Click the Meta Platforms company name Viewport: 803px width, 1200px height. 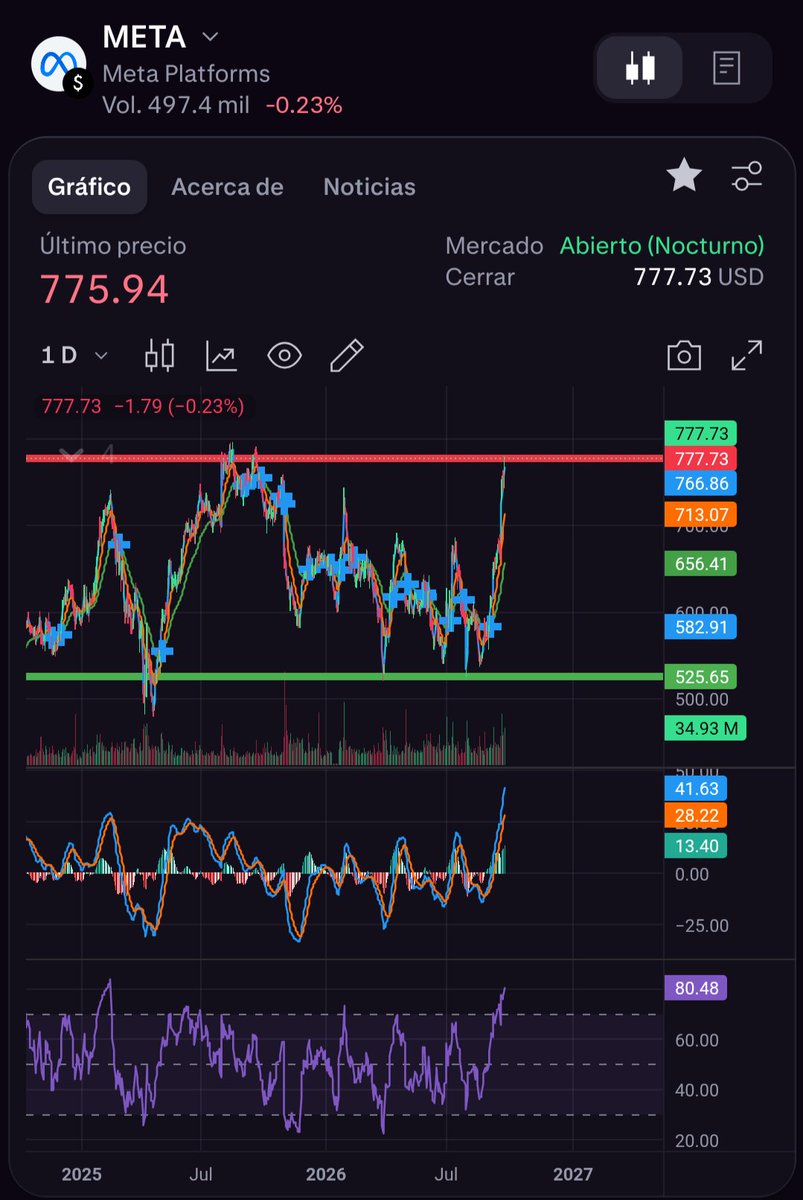[x=186, y=74]
